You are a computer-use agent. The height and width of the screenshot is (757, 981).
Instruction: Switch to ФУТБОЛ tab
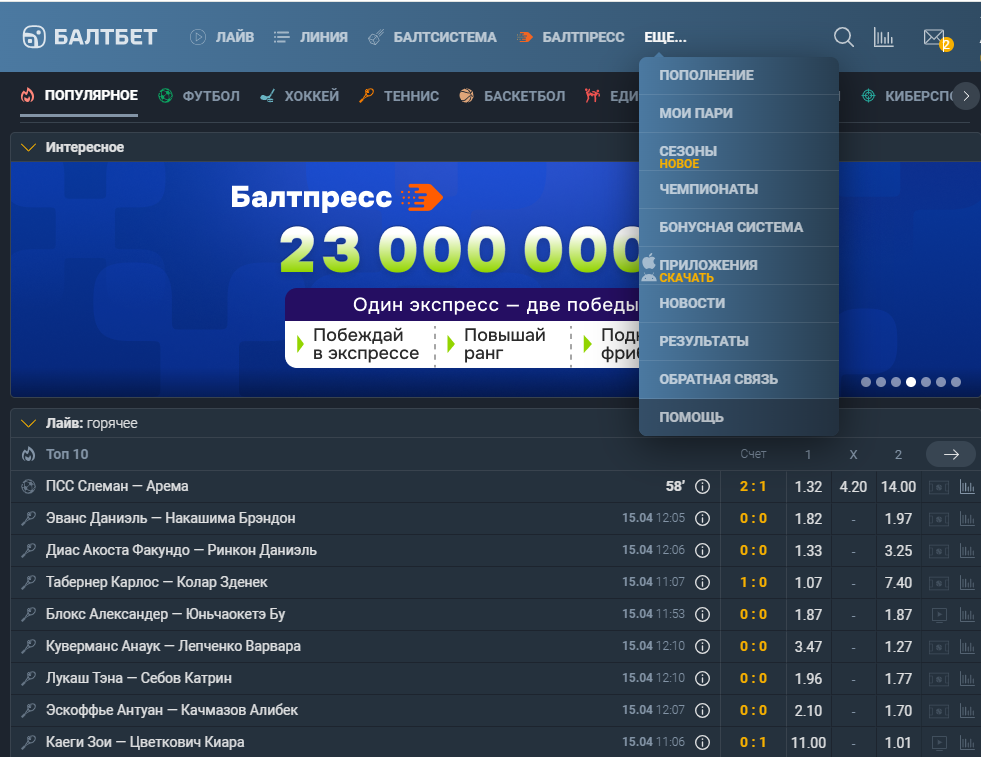click(x=199, y=96)
